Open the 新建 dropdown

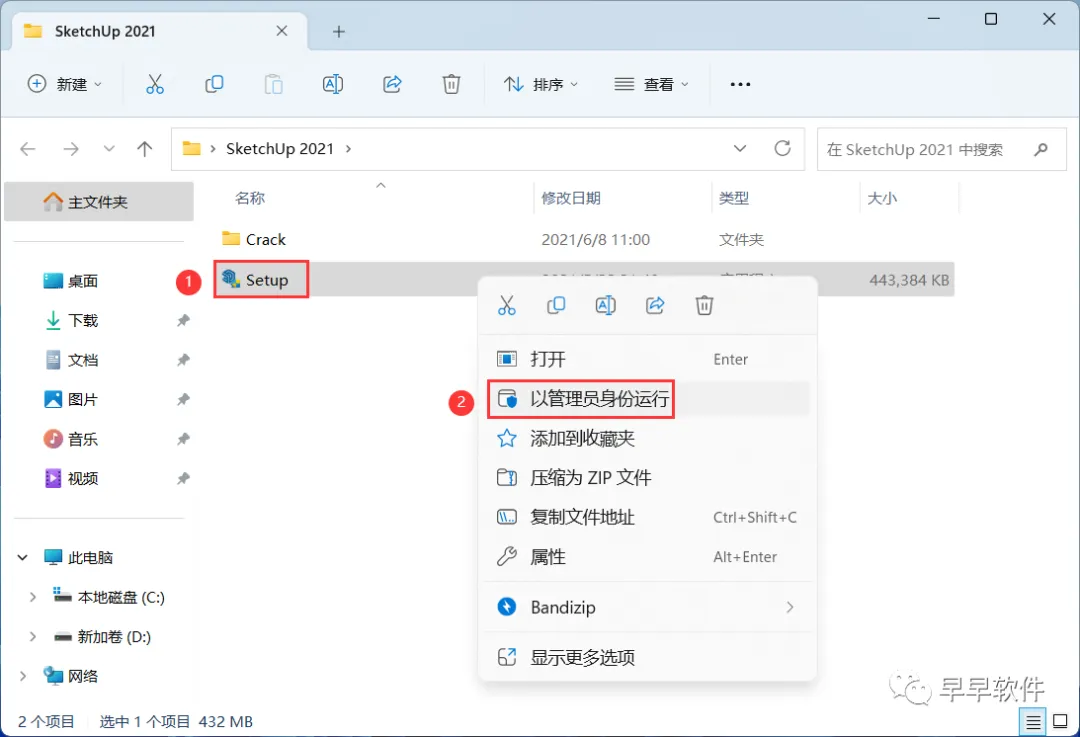click(x=65, y=84)
